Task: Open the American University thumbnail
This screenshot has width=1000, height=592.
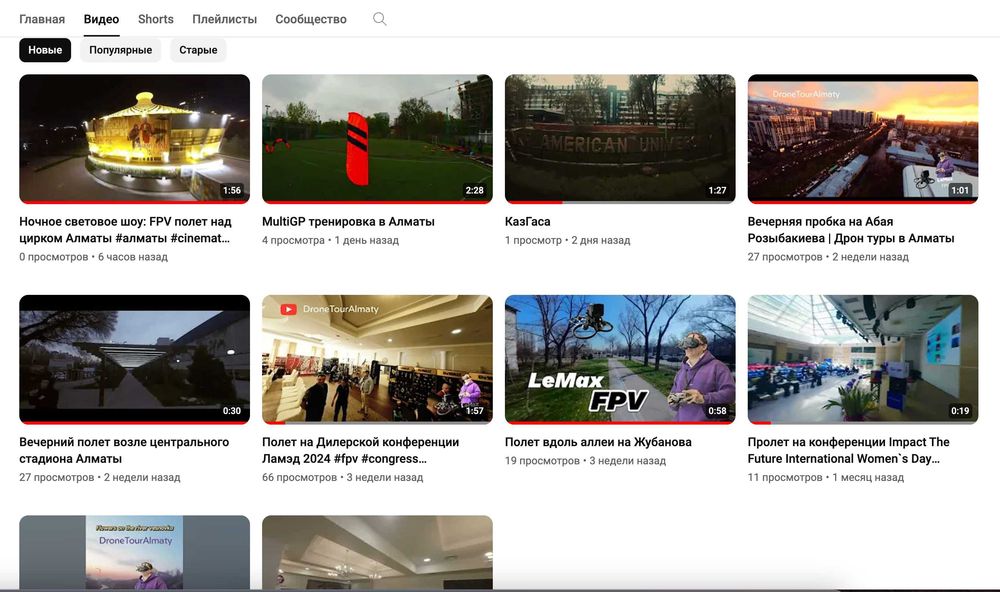Action: [620, 138]
